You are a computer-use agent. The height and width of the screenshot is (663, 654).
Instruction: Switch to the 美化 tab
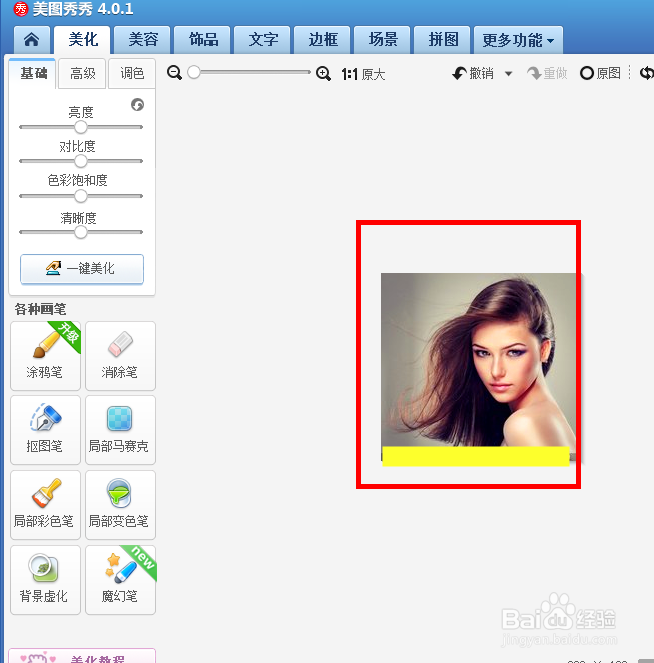tap(82, 40)
